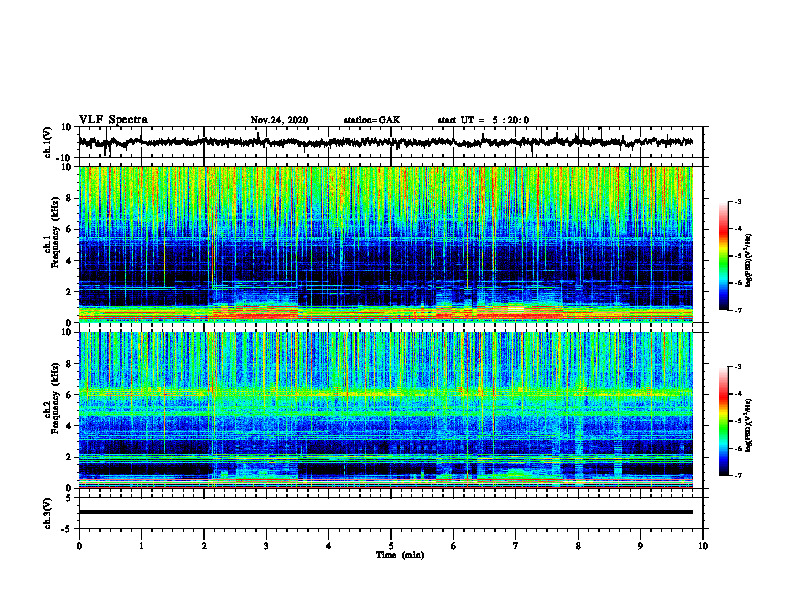Image resolution: width=792 pixels, height=612 pixels.
Task: Click the "8" kHz tick of ch.1 spectrogram
Action: point(70,198)
